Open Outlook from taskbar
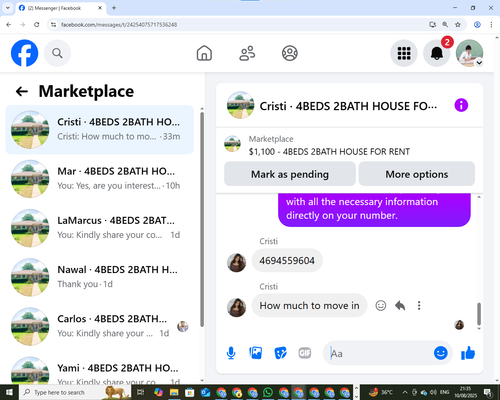The height and width of the screenshot is (400, 500). pos(205,392)
